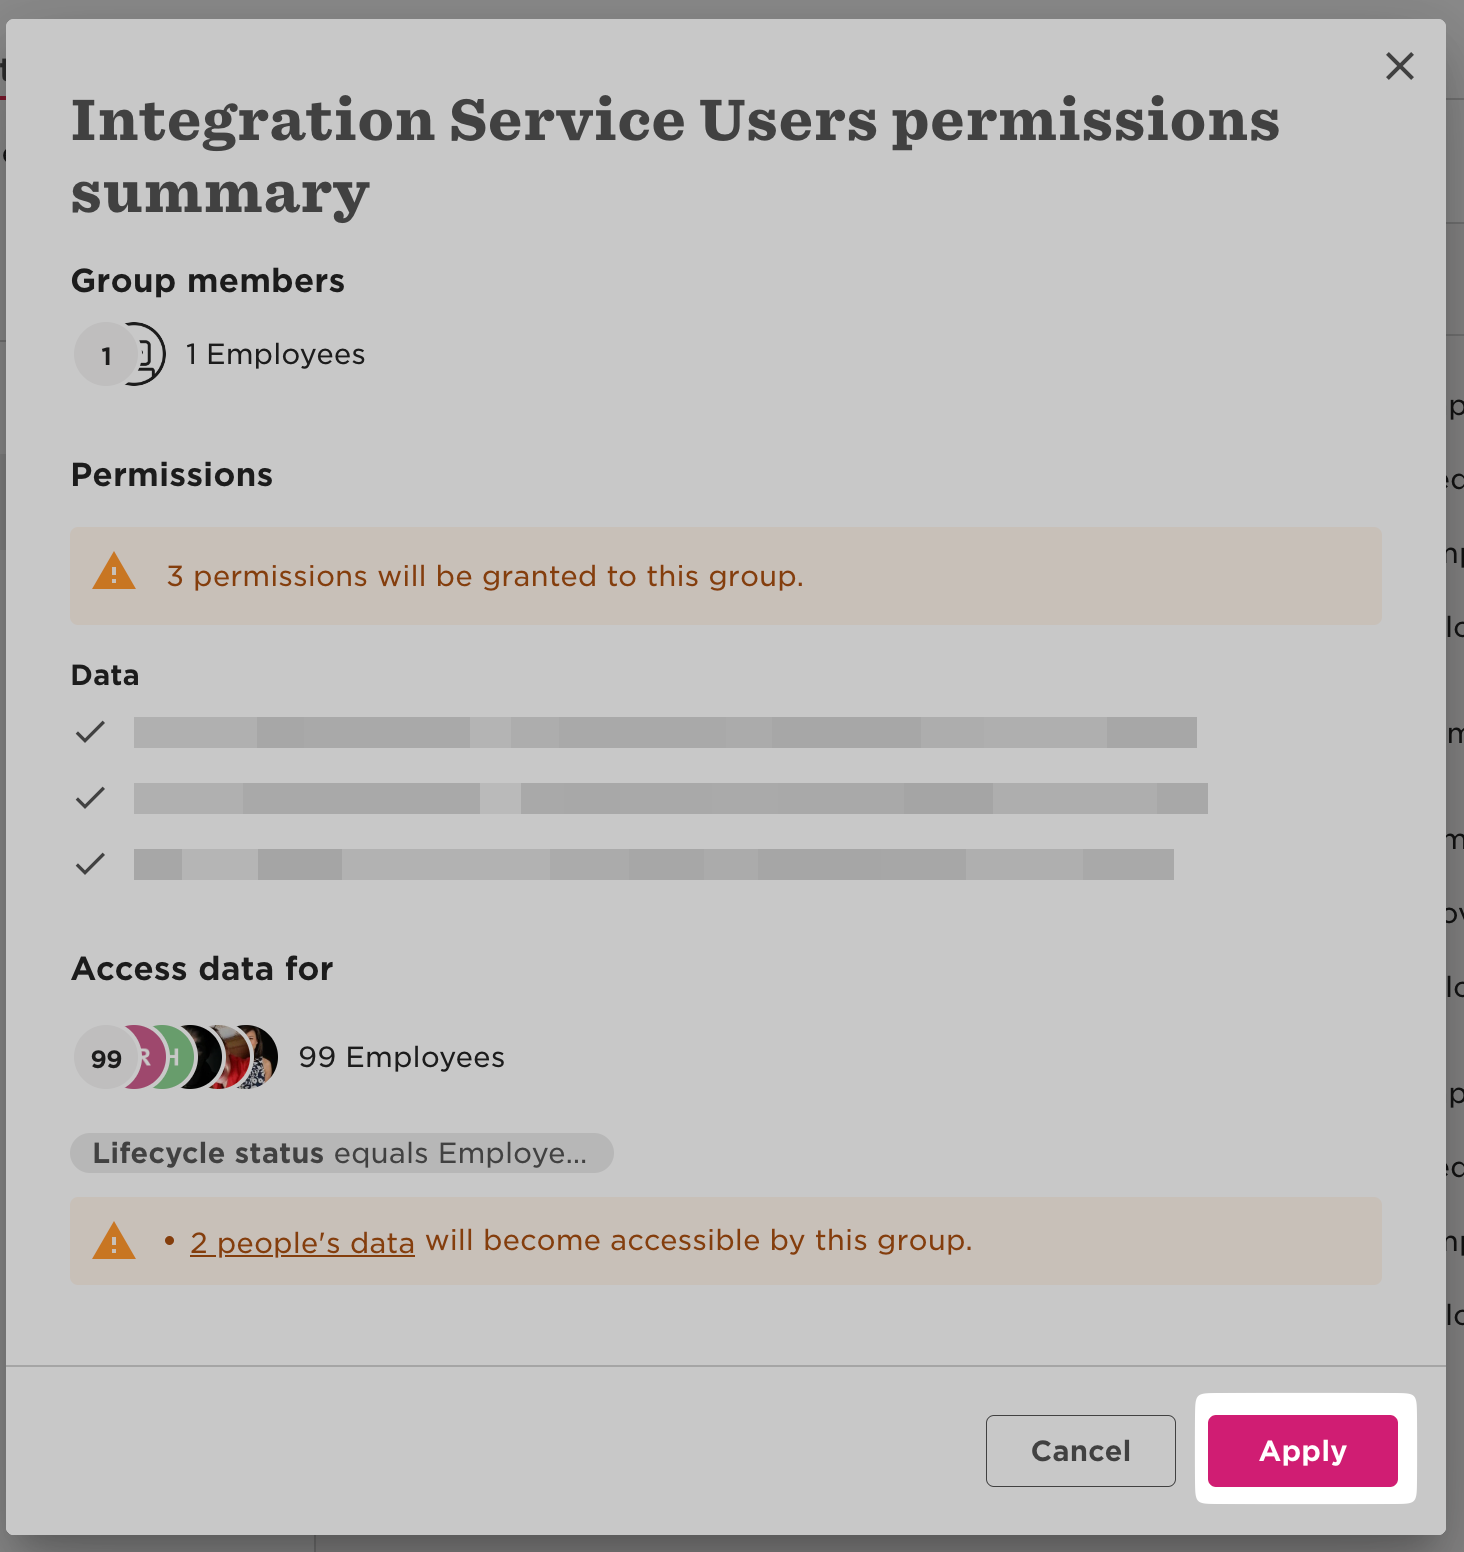The height and width of the screenshot is (1552, 1464).
Task: Click the "99" employee count badge
Action: coord(105,1058)
